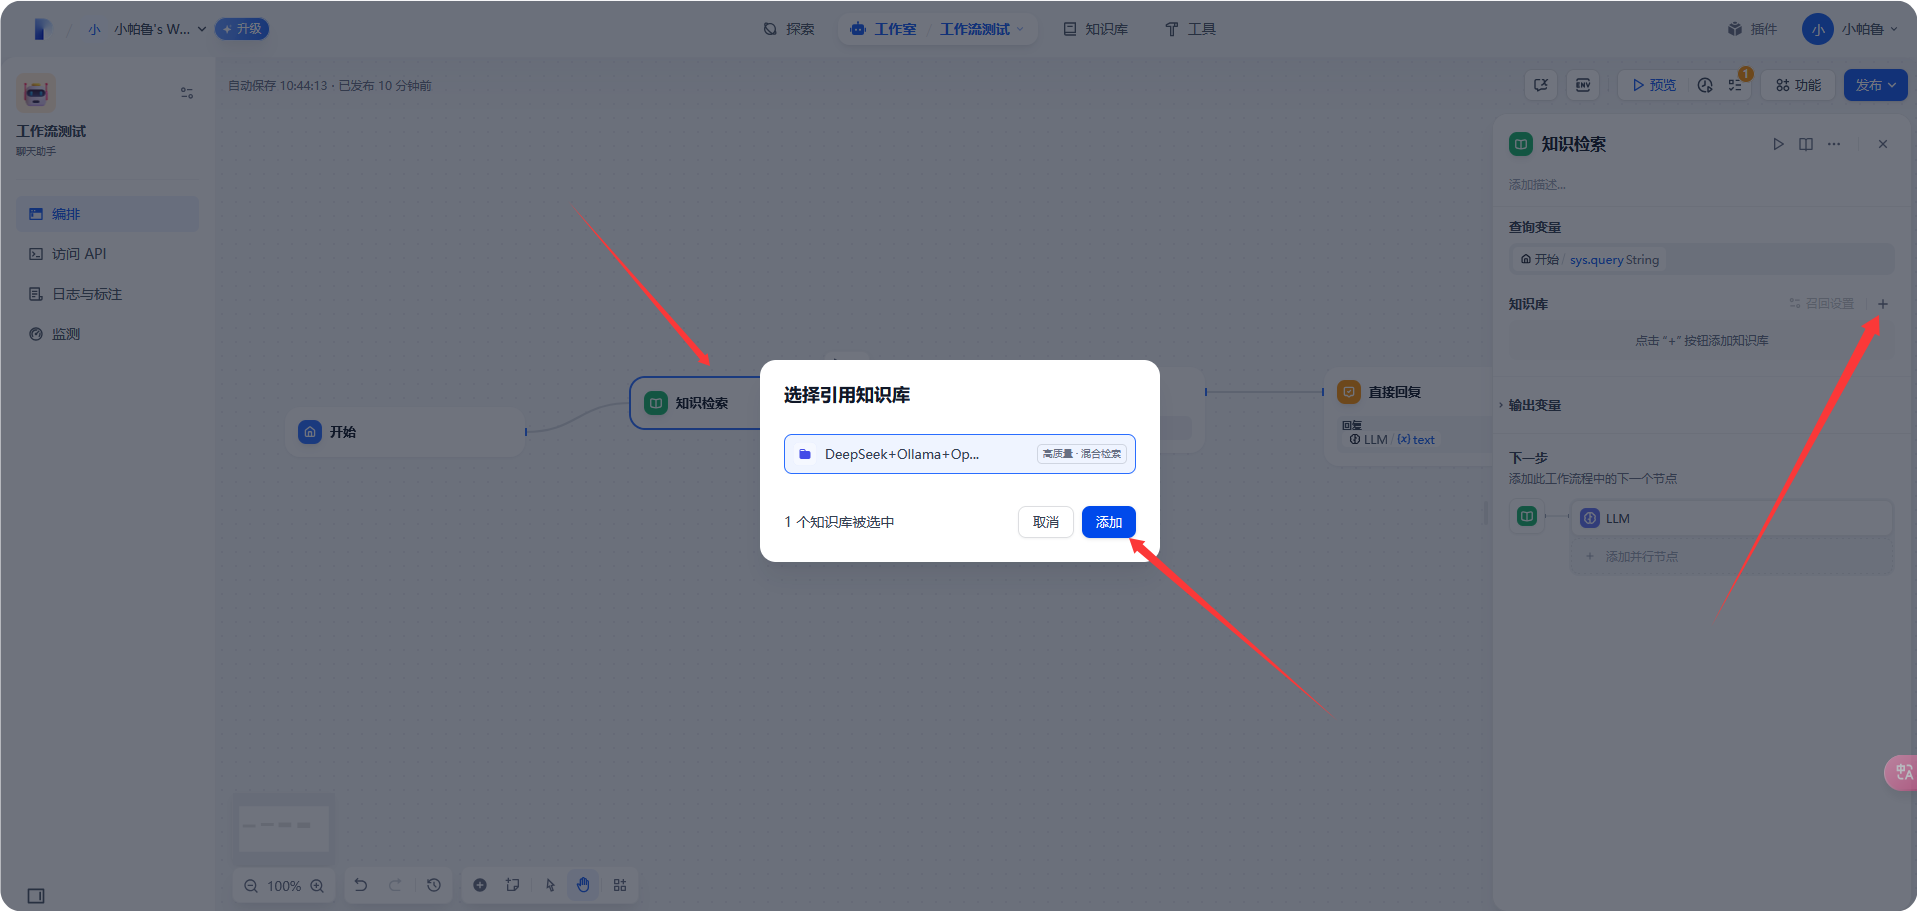Screen dimensions: 1917x911
Task: Toggle the bottom-left sidebar collapse icon
Action: pos(36,896)
